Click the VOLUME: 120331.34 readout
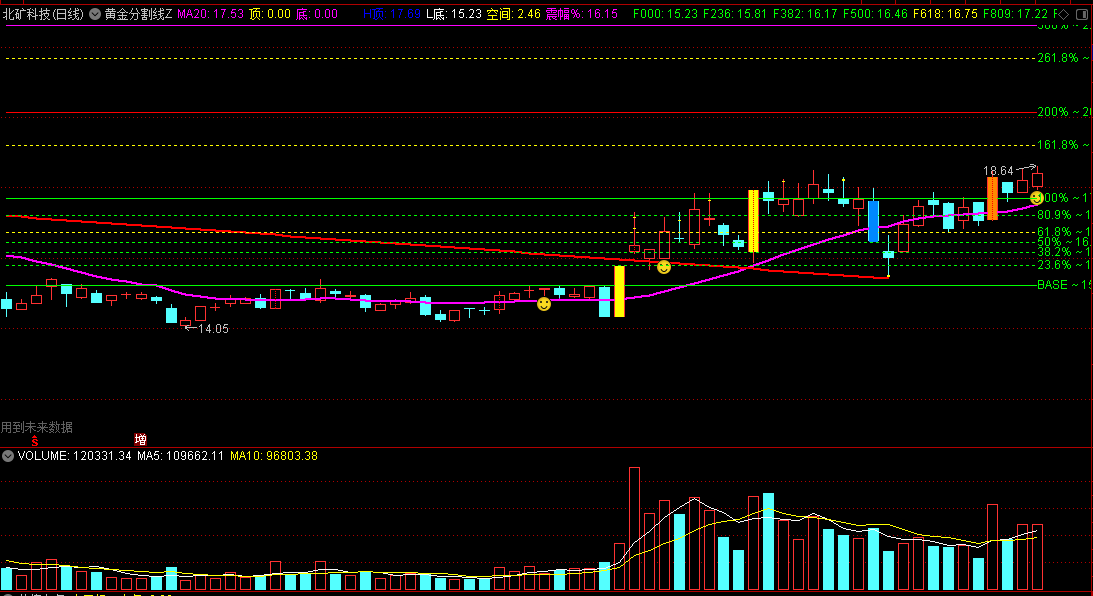 click(x=75, y=456)
